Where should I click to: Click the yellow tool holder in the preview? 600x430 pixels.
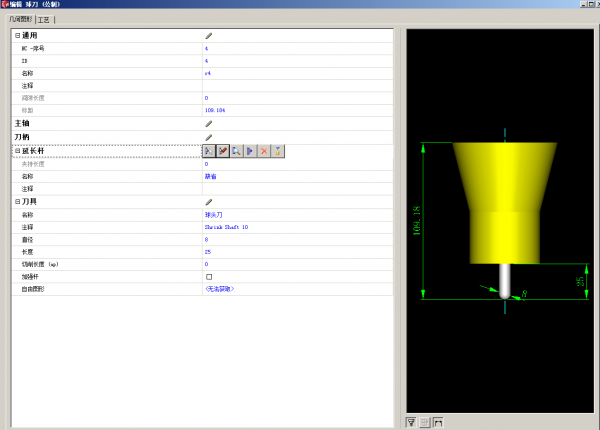pos(505,203)
